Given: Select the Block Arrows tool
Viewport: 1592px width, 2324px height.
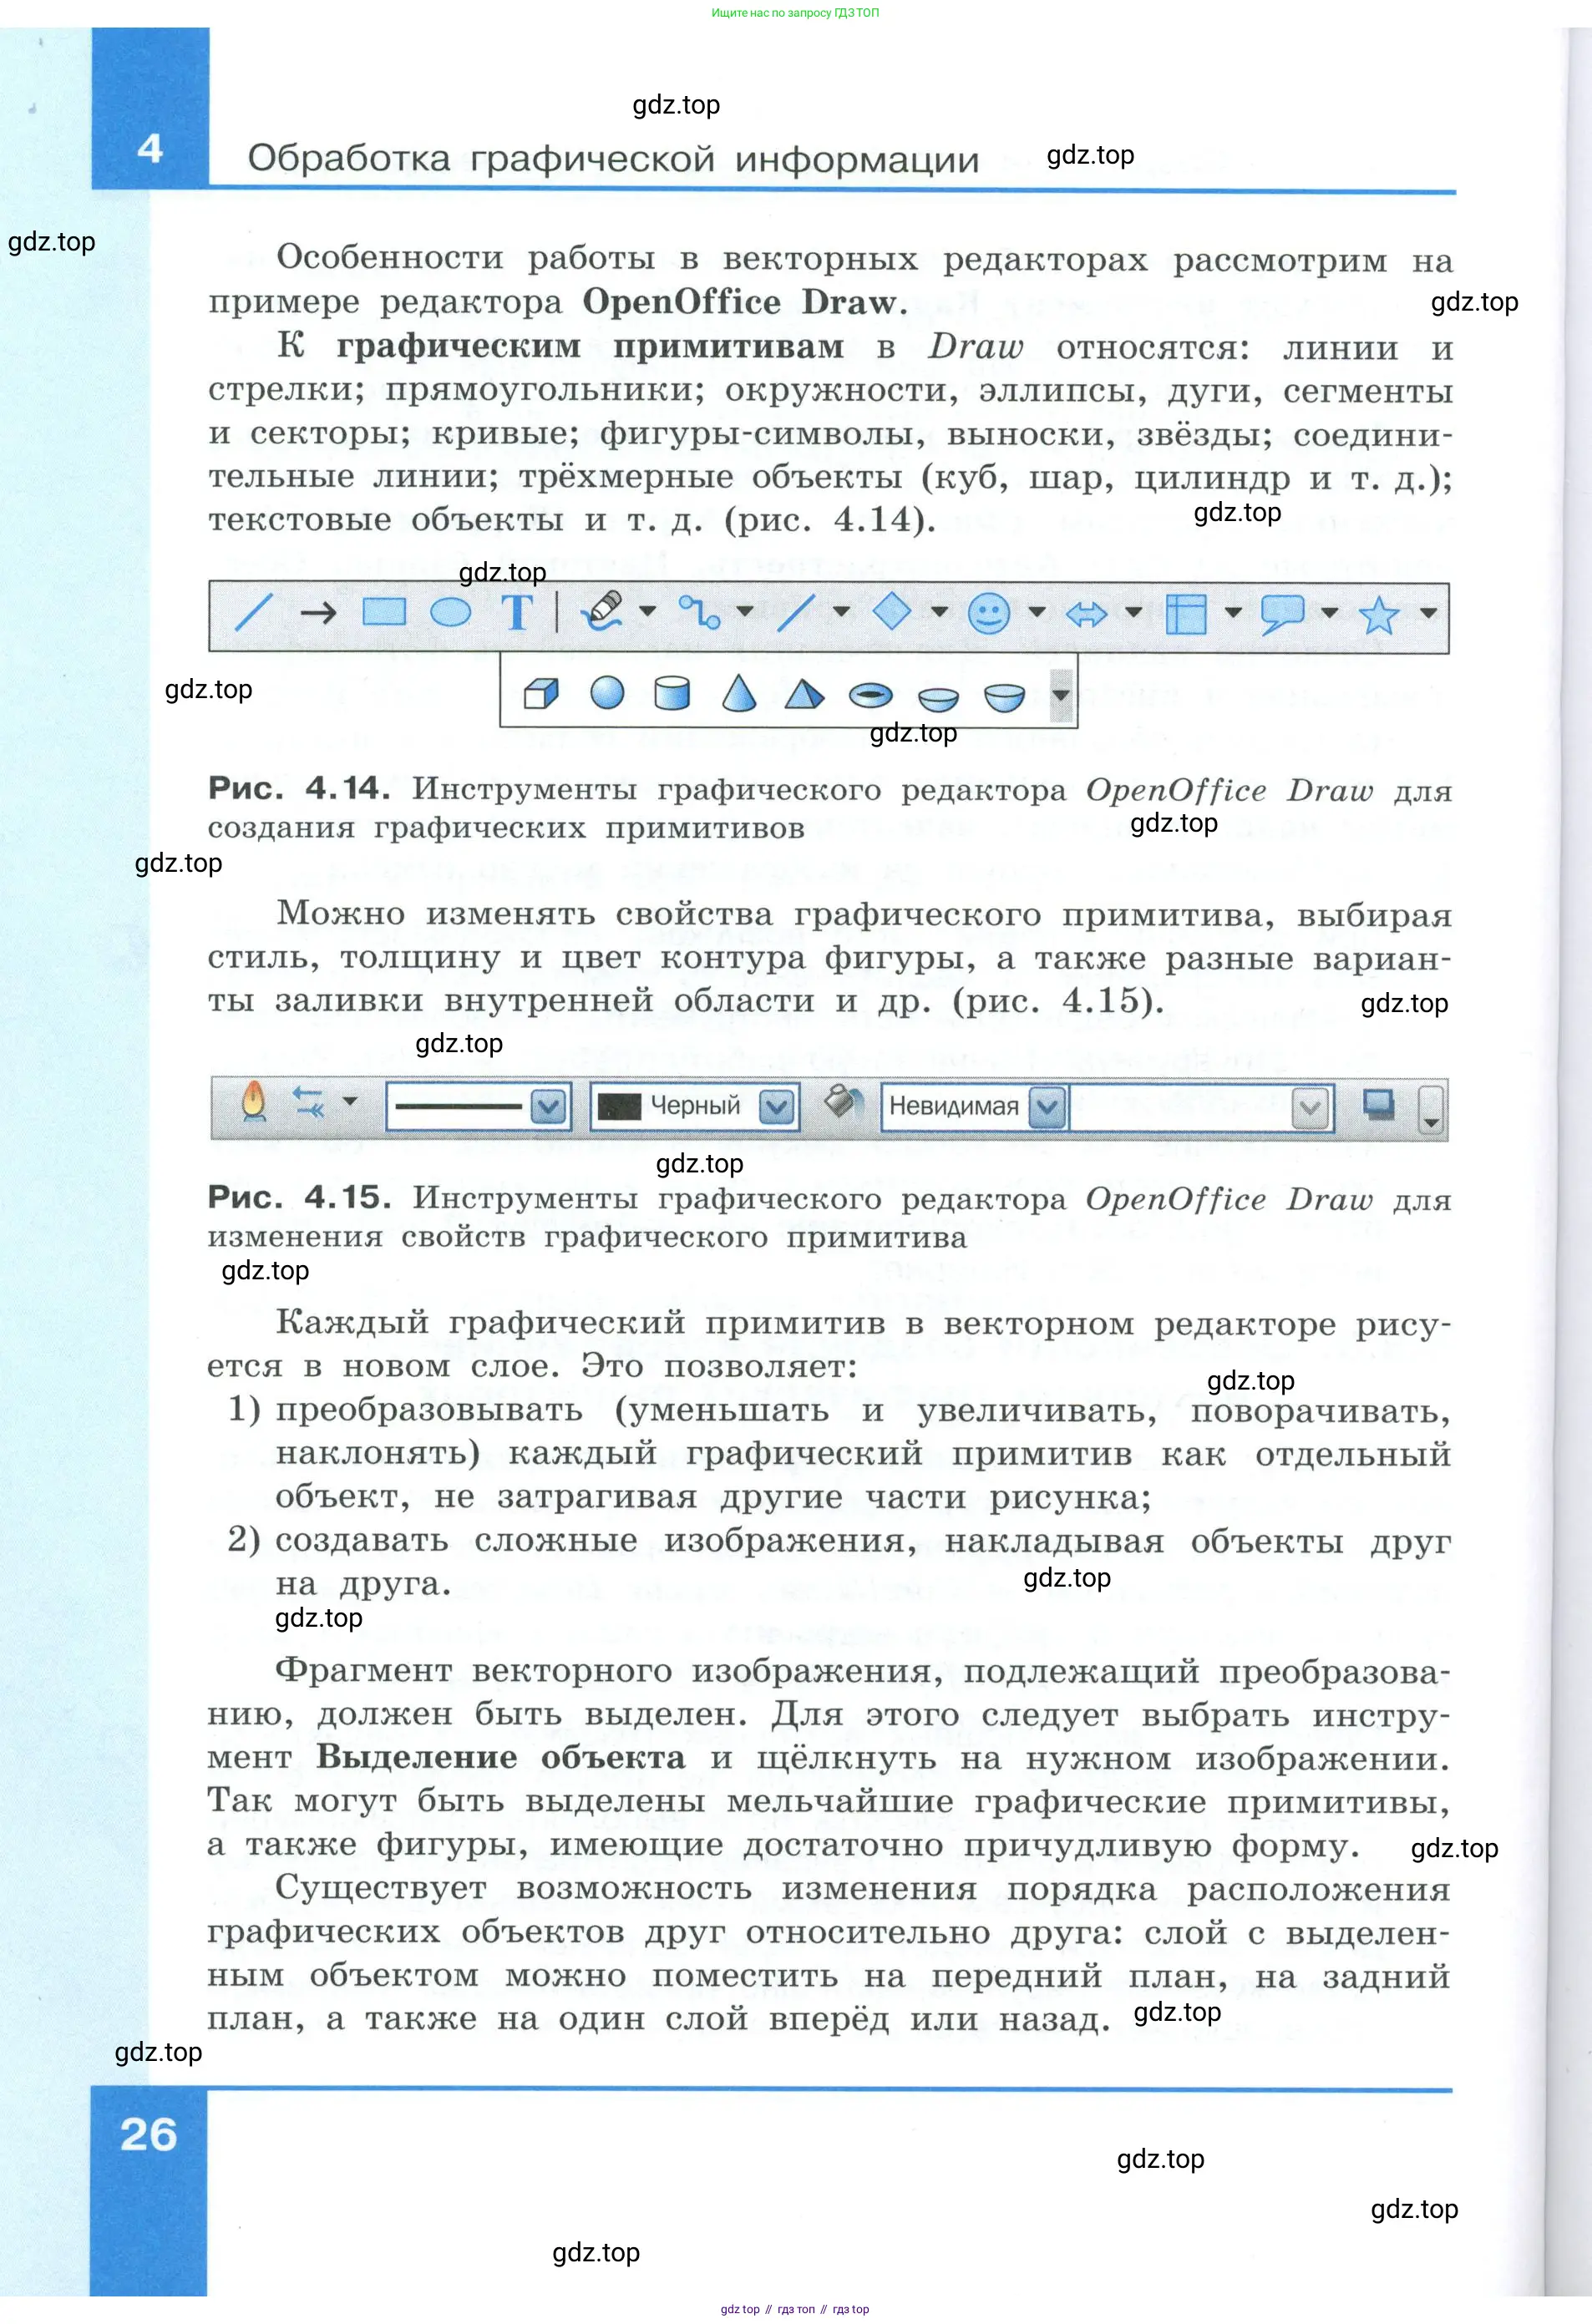Looking at the screenshot, I should click(x=1086, y=613).
